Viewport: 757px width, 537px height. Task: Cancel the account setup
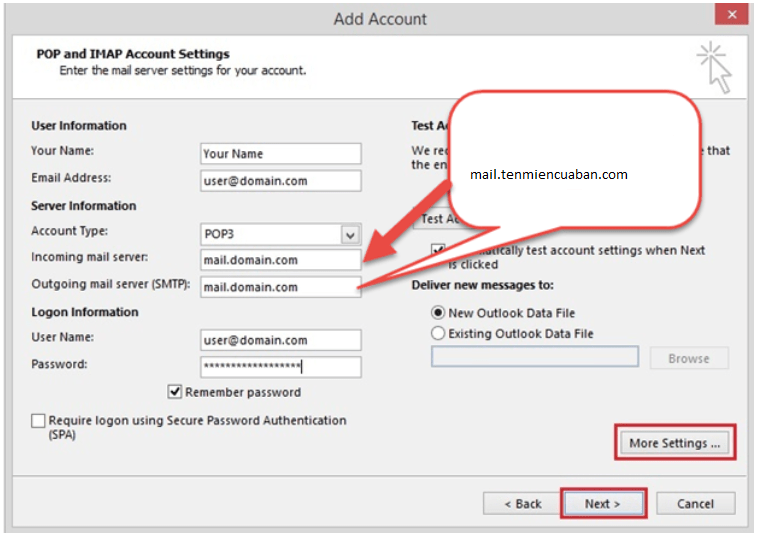pos(693,503)
